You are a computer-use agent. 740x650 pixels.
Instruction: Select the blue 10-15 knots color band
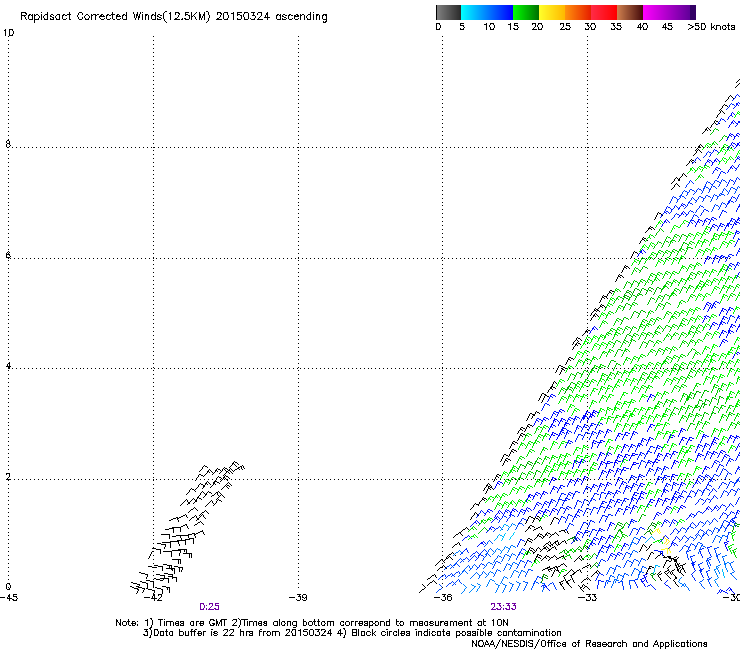[500, 12]
